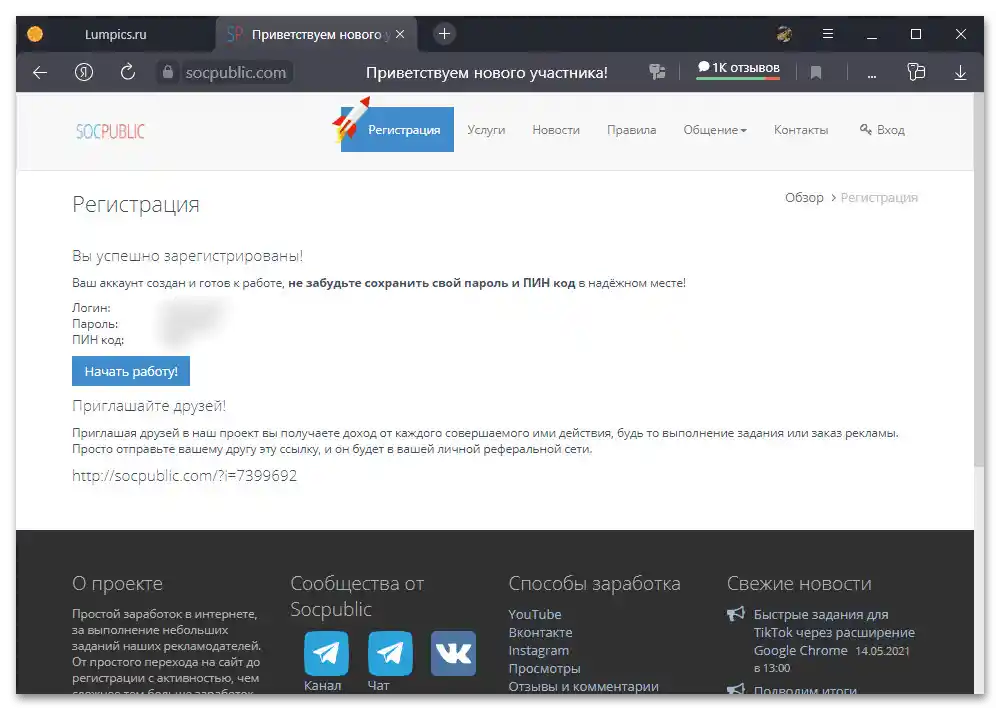The height and width of the screenshot is (710, 1000).
Task: Click the SOCPUBLIC site logo
Action: 110,131
